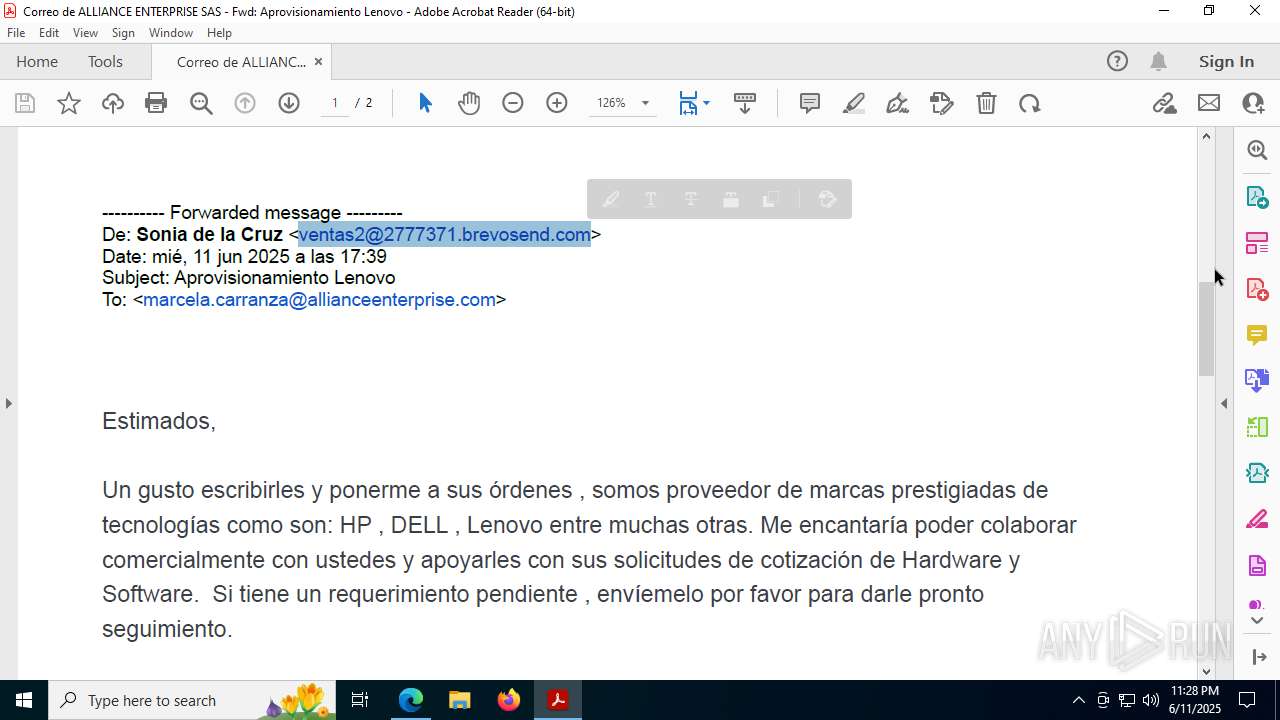Click the Save file icon
Screen dimensions: 1280x720
25,103
